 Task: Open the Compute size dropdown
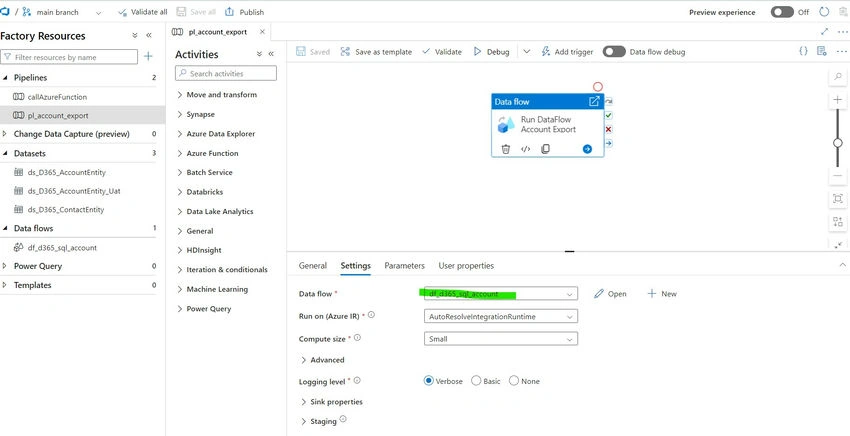pyautogui.click(x=500, y=339)
